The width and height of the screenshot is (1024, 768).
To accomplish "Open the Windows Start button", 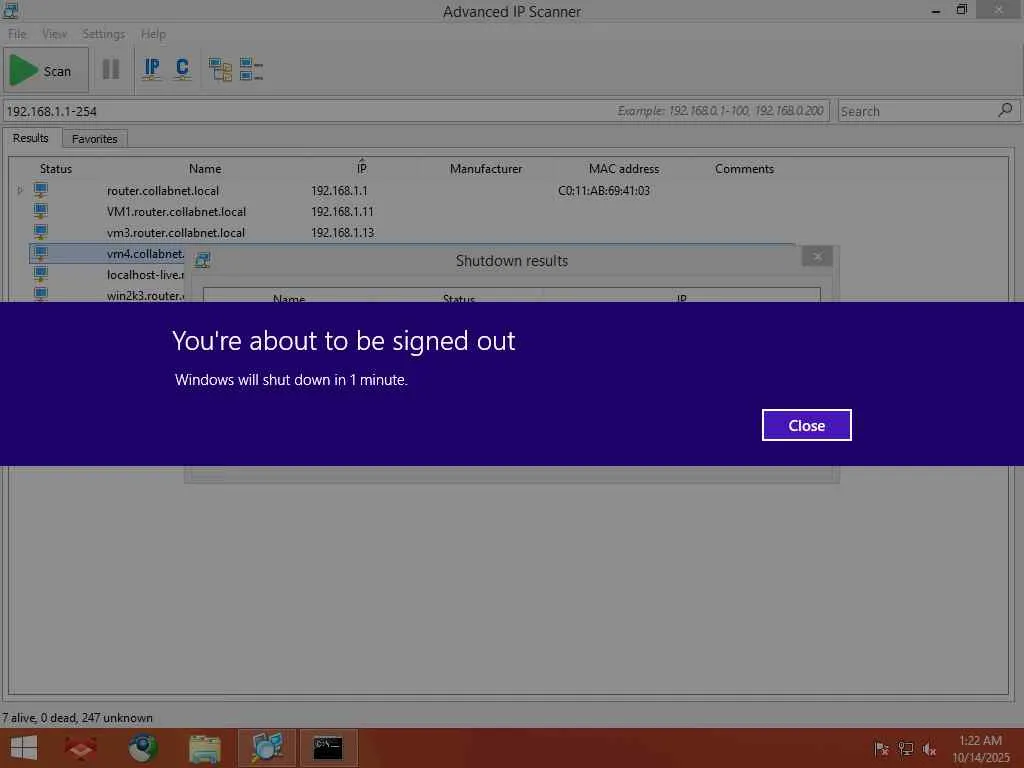I will pos(24,748).
